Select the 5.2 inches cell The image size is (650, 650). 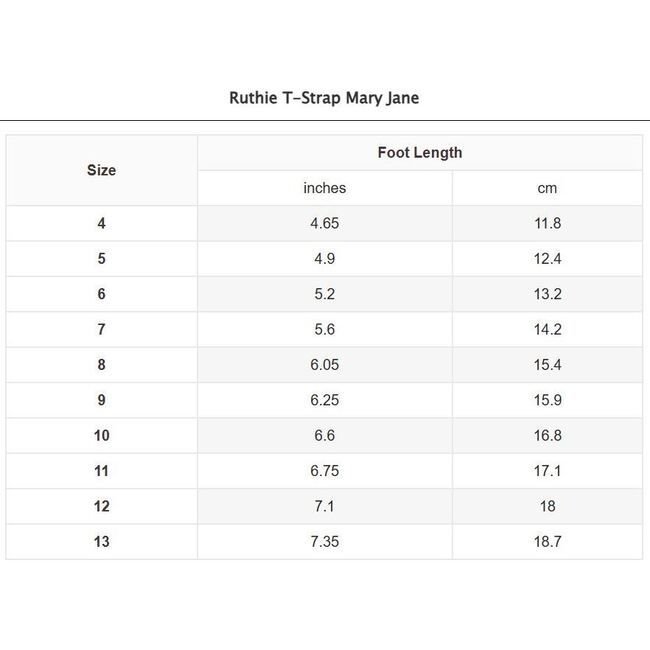pyautogui.click(x=324, y=294)
